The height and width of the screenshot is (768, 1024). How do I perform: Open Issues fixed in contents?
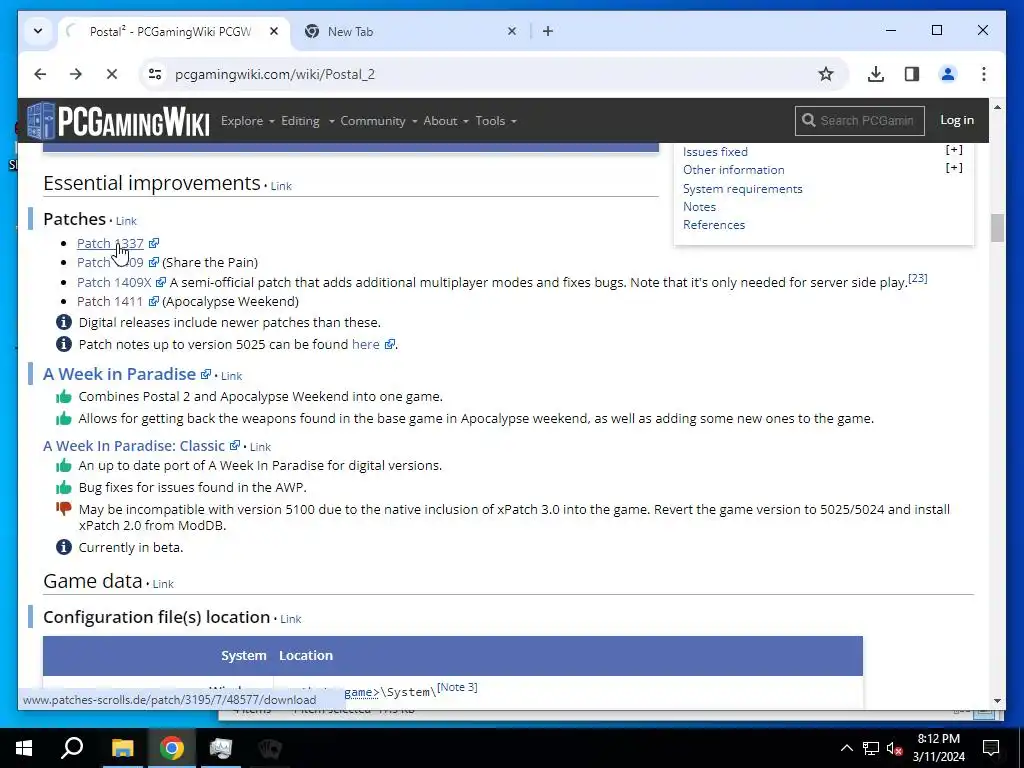click(715, 152)
